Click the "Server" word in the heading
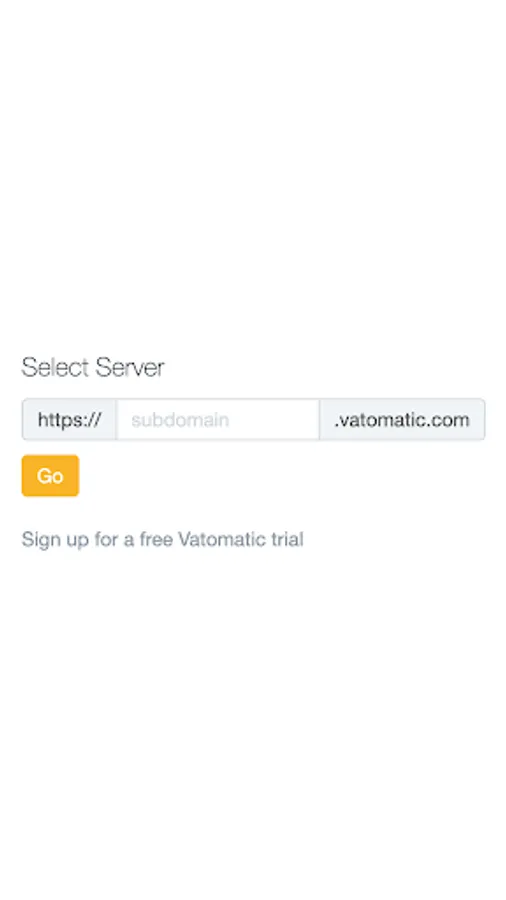The width and height of the screenshot is (506, 900). (130, 367)
